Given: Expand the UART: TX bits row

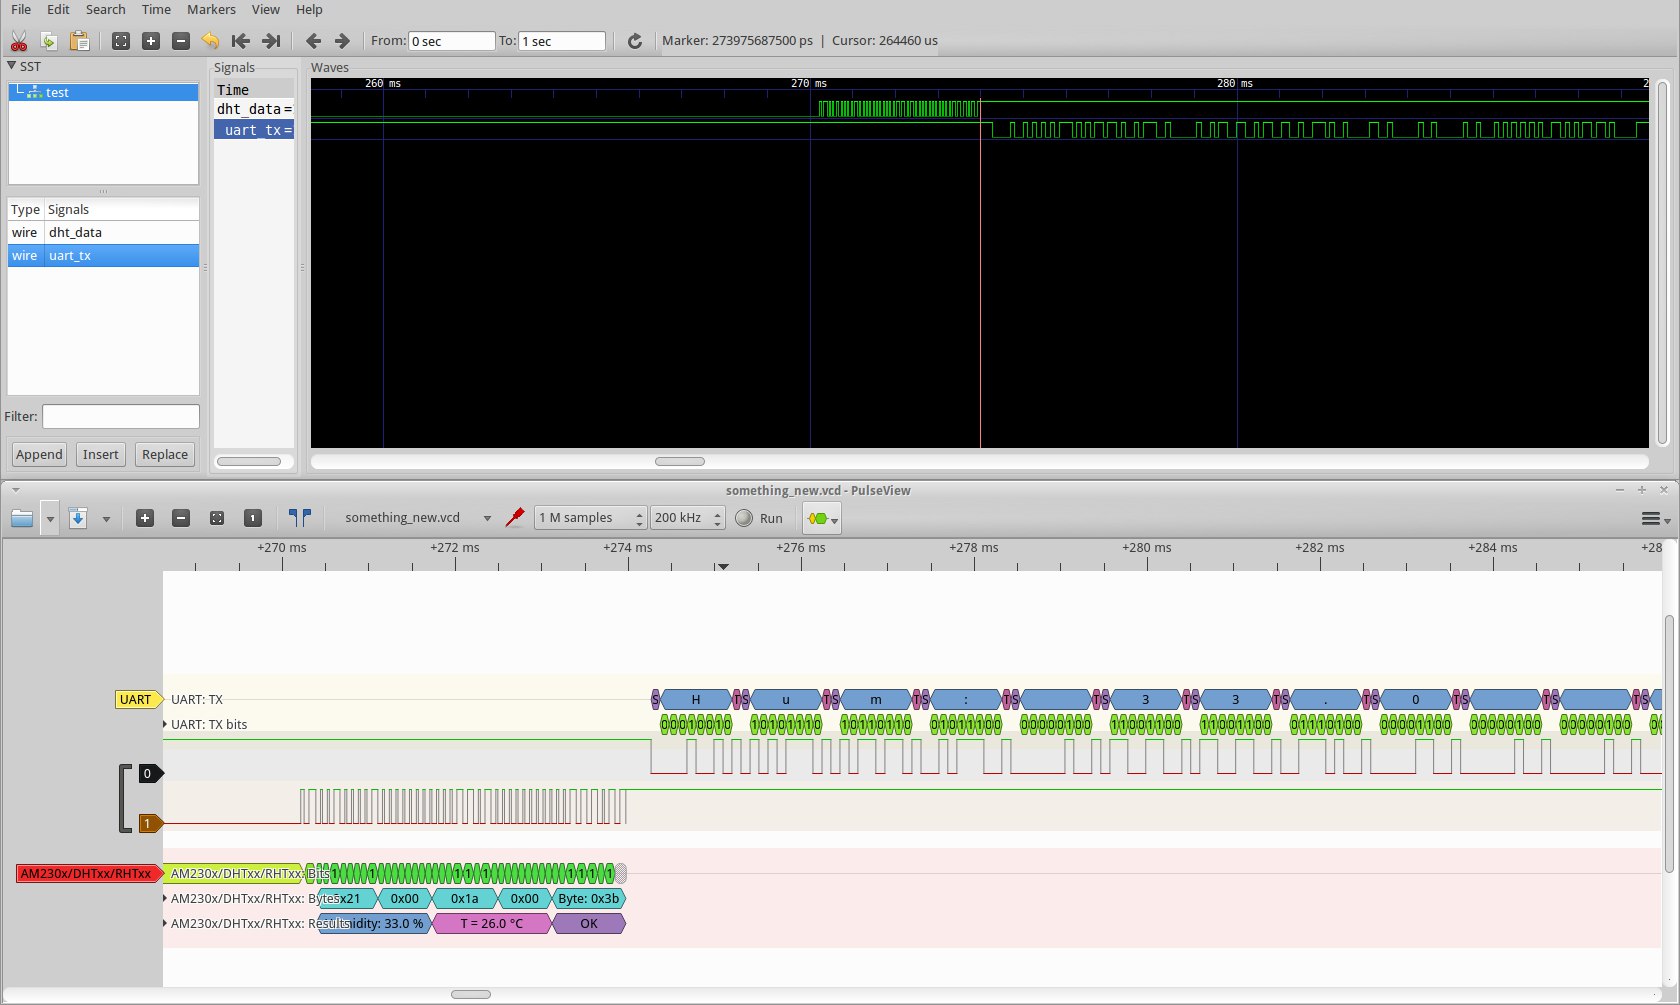Looking at the screenshot, I should 165,724.
